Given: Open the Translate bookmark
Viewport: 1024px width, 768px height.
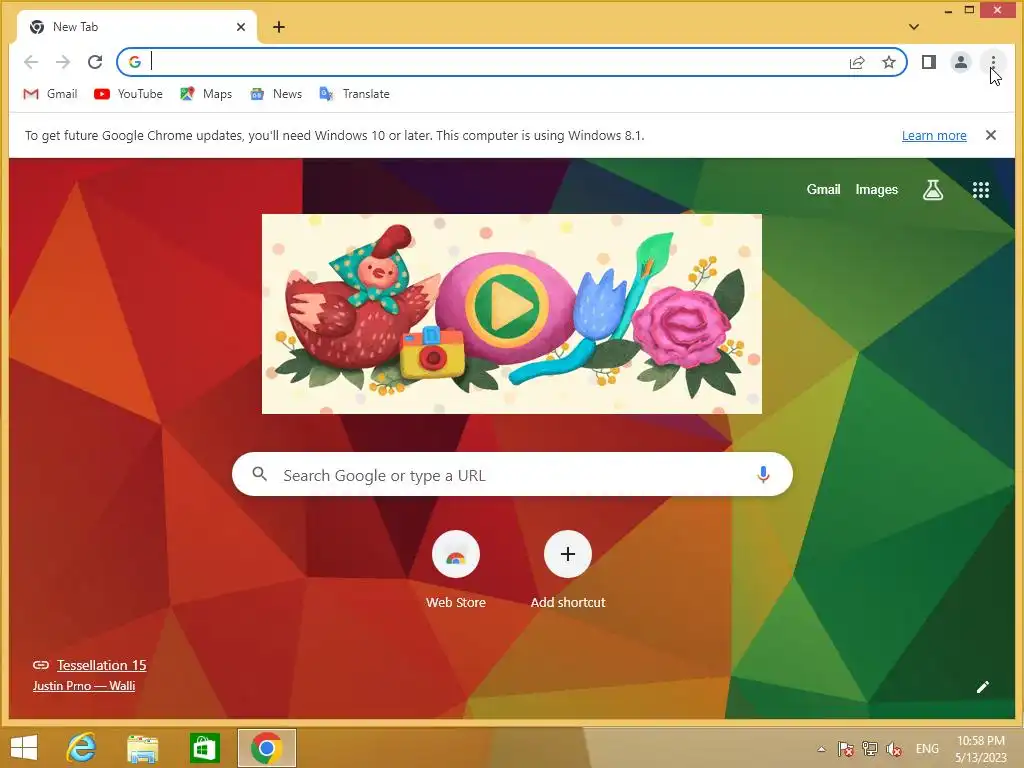Looking at the screenshot, I should coord(355,94).
